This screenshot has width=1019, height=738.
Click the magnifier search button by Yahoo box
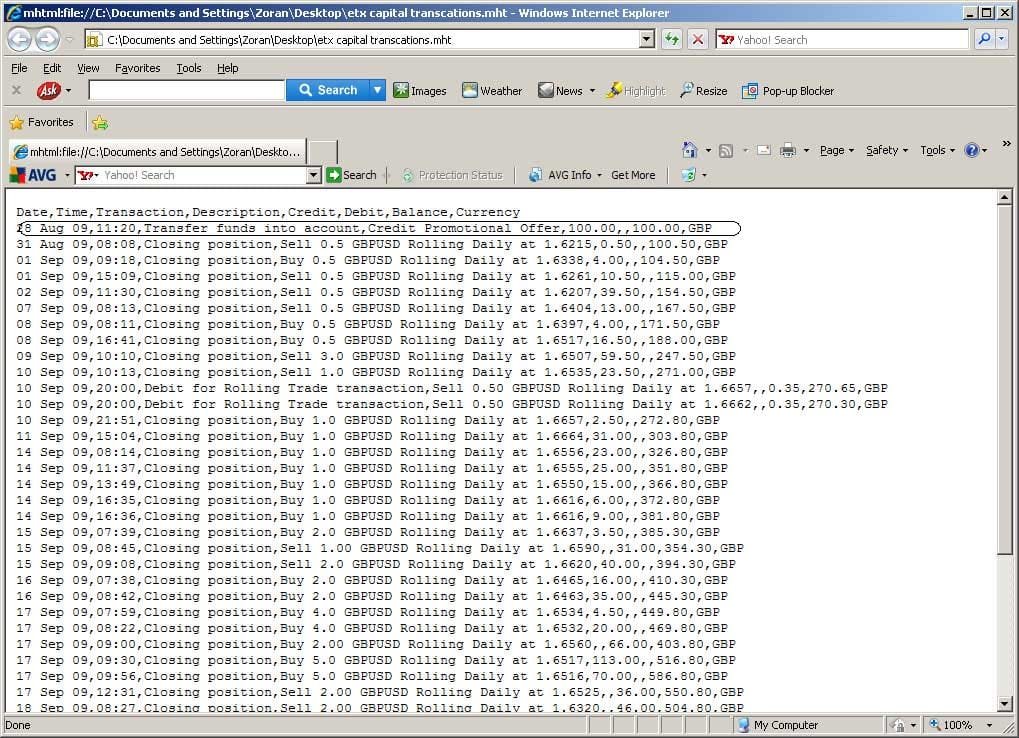coord(985,39)
